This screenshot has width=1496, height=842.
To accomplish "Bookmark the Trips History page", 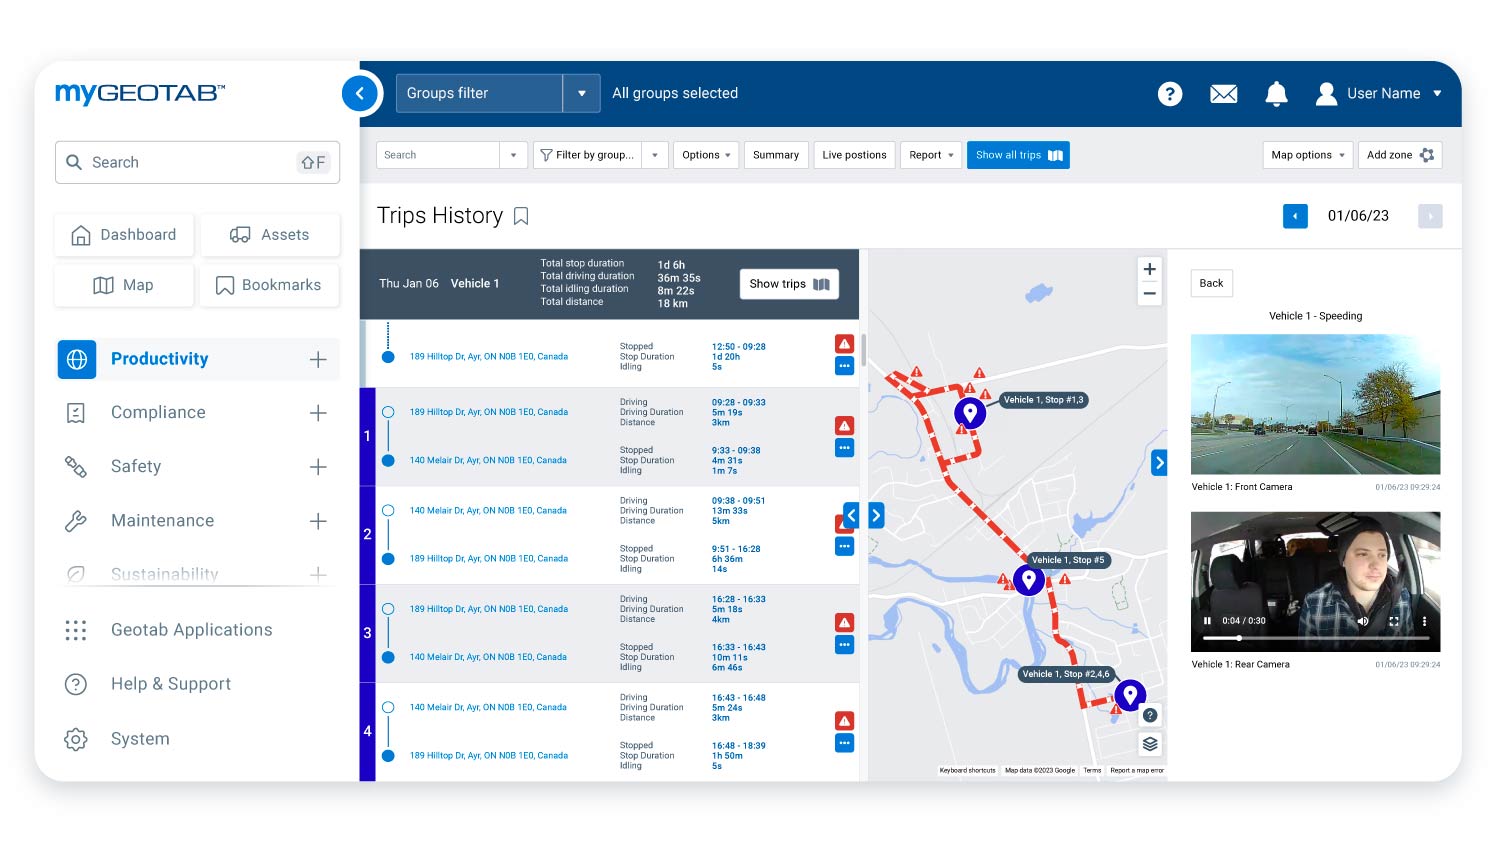I will pos(521,216).
